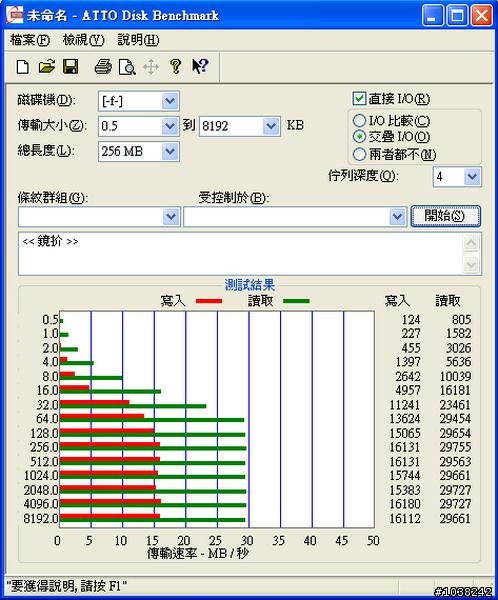Click the New document toolbar icon

click(x=23, y=67)
